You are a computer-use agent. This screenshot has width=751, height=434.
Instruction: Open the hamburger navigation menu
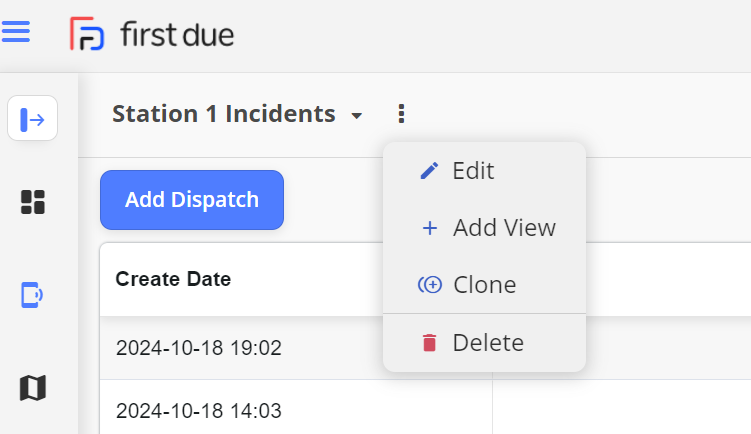15,32
